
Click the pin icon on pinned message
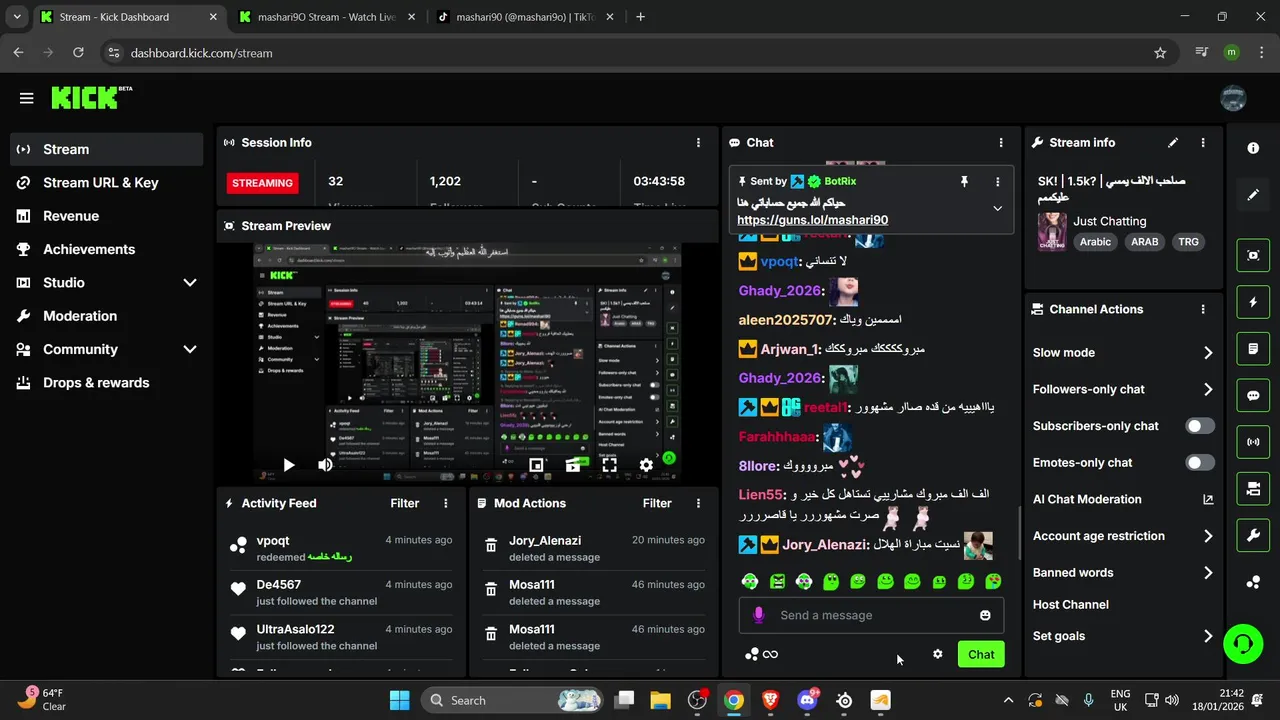click(964, 181)
